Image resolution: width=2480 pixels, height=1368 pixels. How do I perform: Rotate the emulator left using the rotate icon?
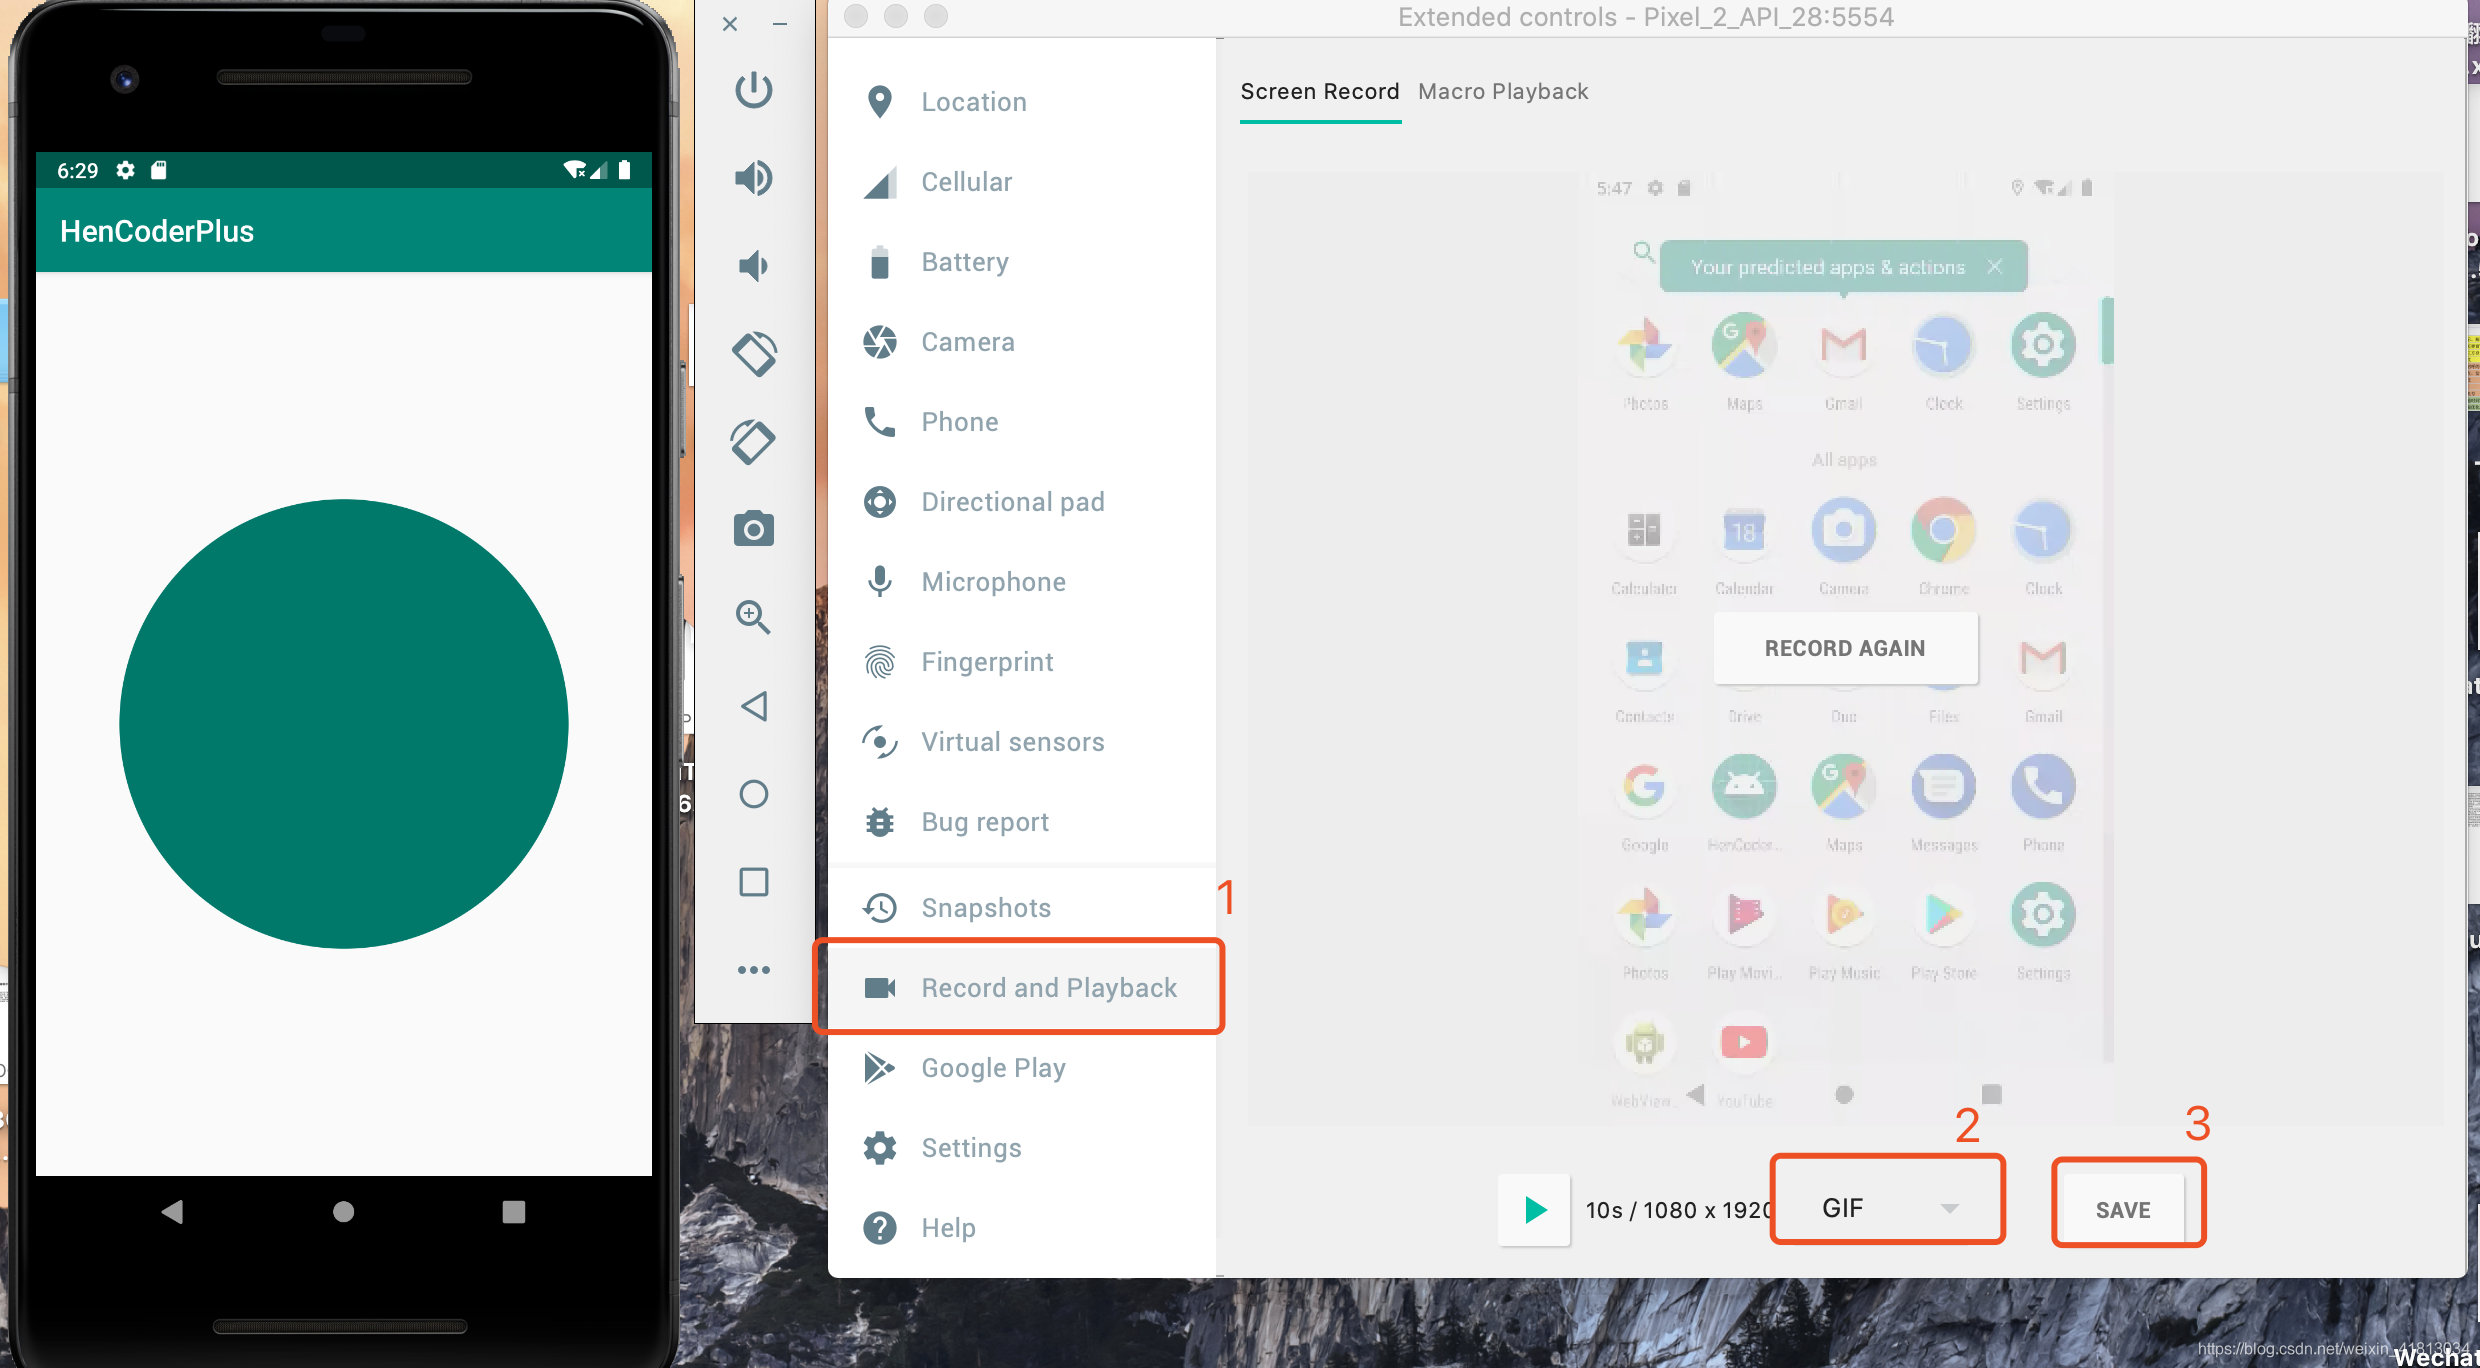pyautogui.click(x=753, y=354)
